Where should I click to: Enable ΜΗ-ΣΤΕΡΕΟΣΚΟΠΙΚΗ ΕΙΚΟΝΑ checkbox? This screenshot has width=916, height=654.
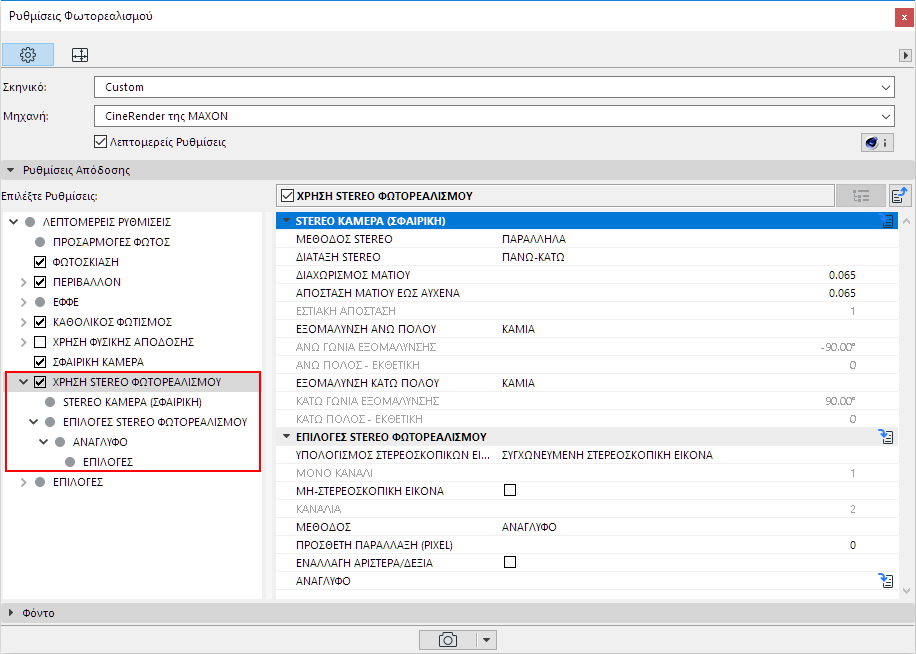[x=510, y=490]
